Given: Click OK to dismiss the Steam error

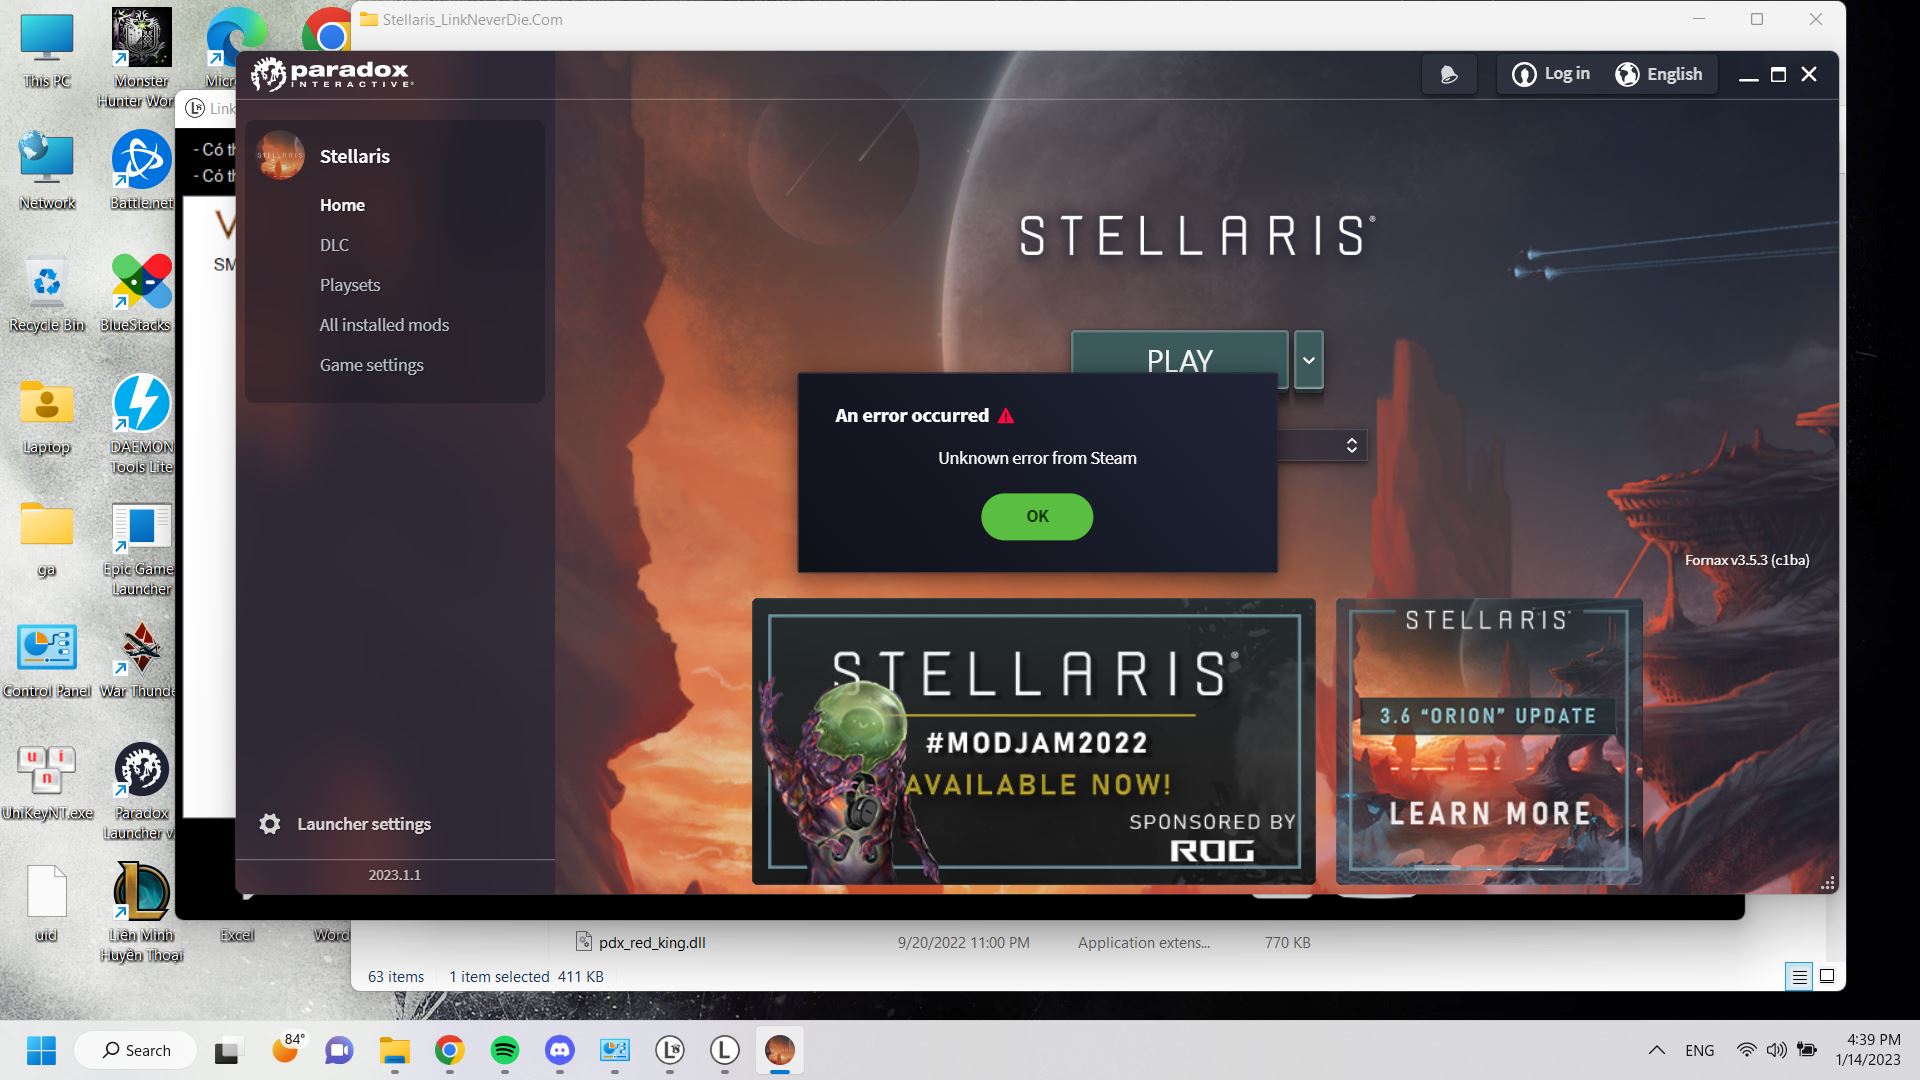Looking at the screenshot, I should click(1038, 516).
